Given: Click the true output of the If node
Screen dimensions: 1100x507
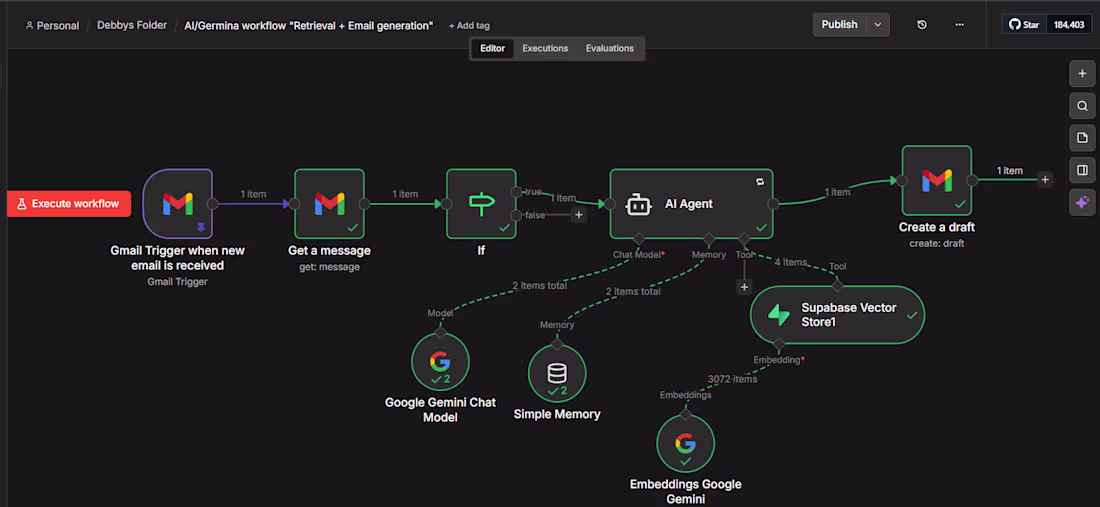Looking at the screenshot, I should click(516, 192).
